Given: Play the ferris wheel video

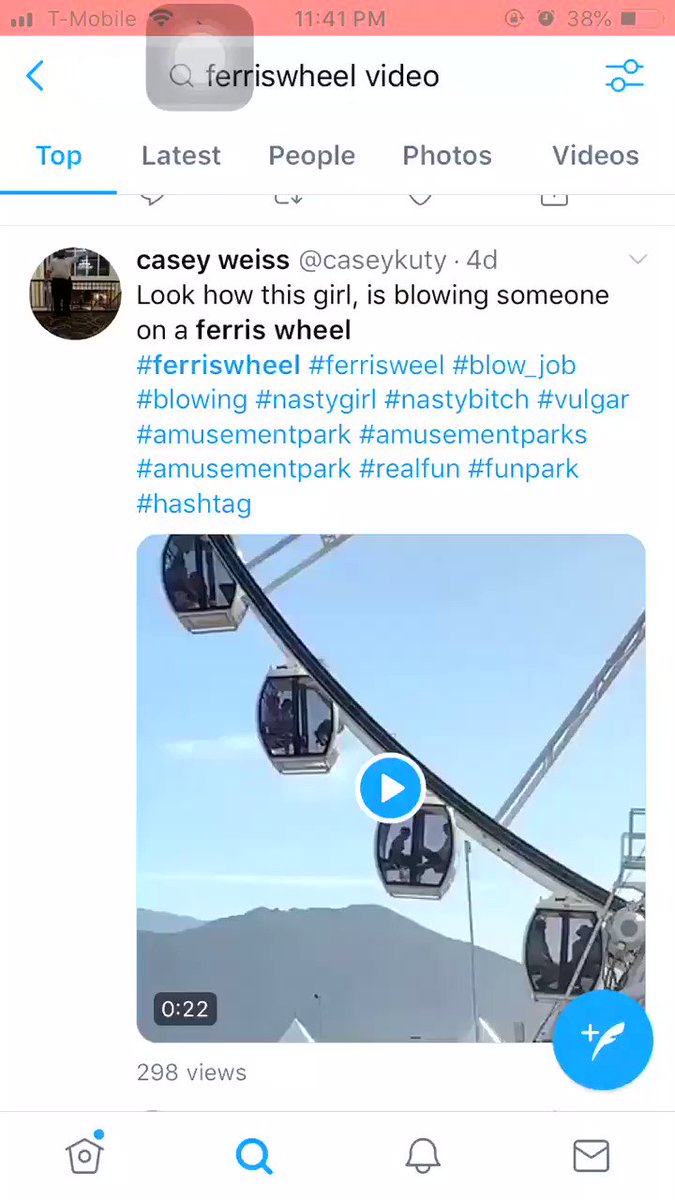Looking at the screenshot, I should click(x=391, y=788).
